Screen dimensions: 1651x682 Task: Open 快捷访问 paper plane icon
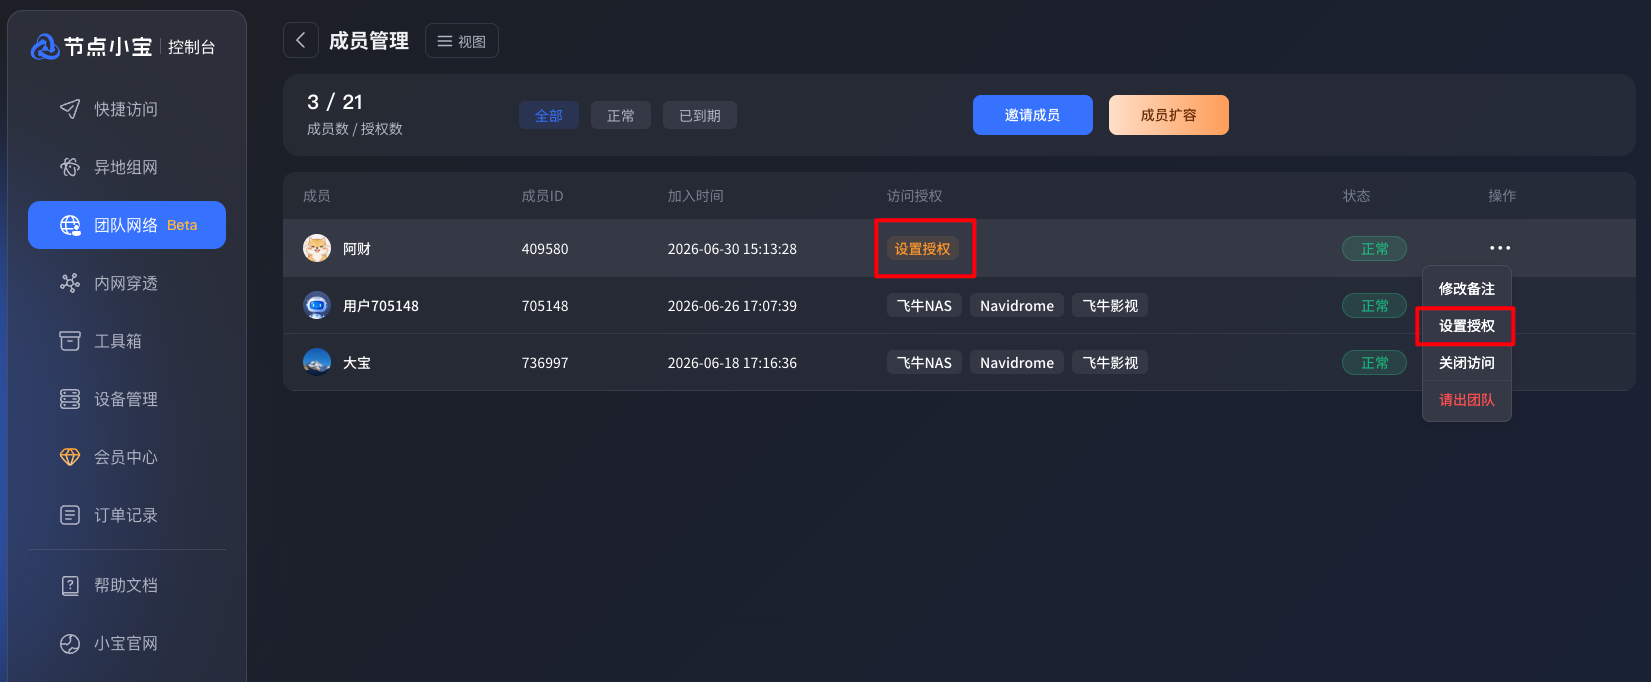70,109
